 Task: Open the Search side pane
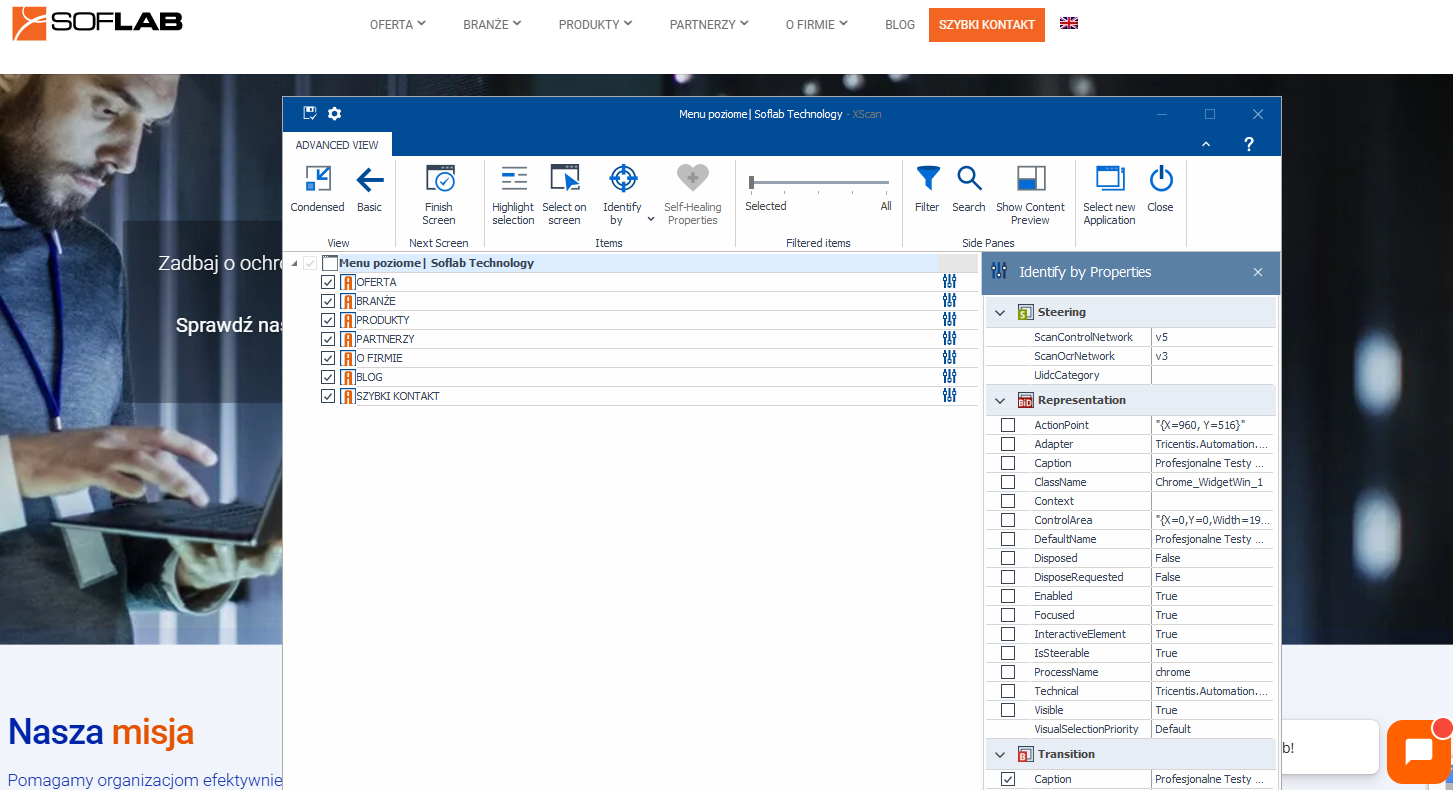[969, 179]
